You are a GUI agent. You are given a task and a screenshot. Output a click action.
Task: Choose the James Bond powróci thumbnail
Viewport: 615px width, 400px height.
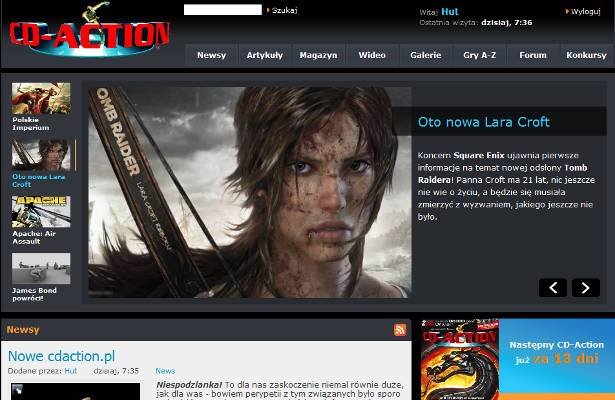point(41,269)
